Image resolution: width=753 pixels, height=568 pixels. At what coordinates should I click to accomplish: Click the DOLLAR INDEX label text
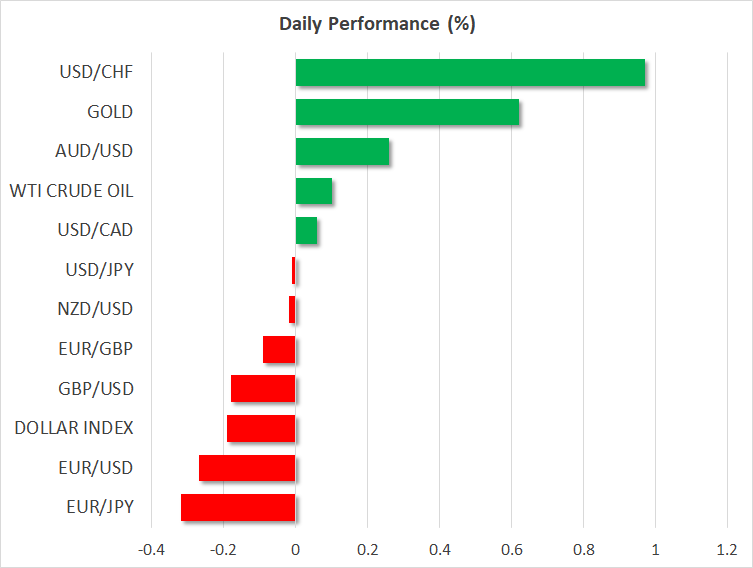pyautogui.click(x=74, y=428)
